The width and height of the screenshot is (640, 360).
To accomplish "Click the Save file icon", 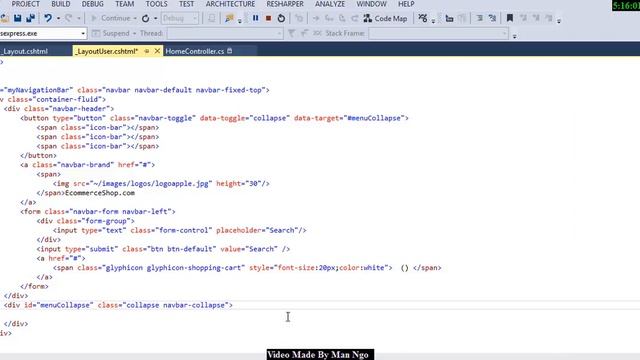I will 18,18.
